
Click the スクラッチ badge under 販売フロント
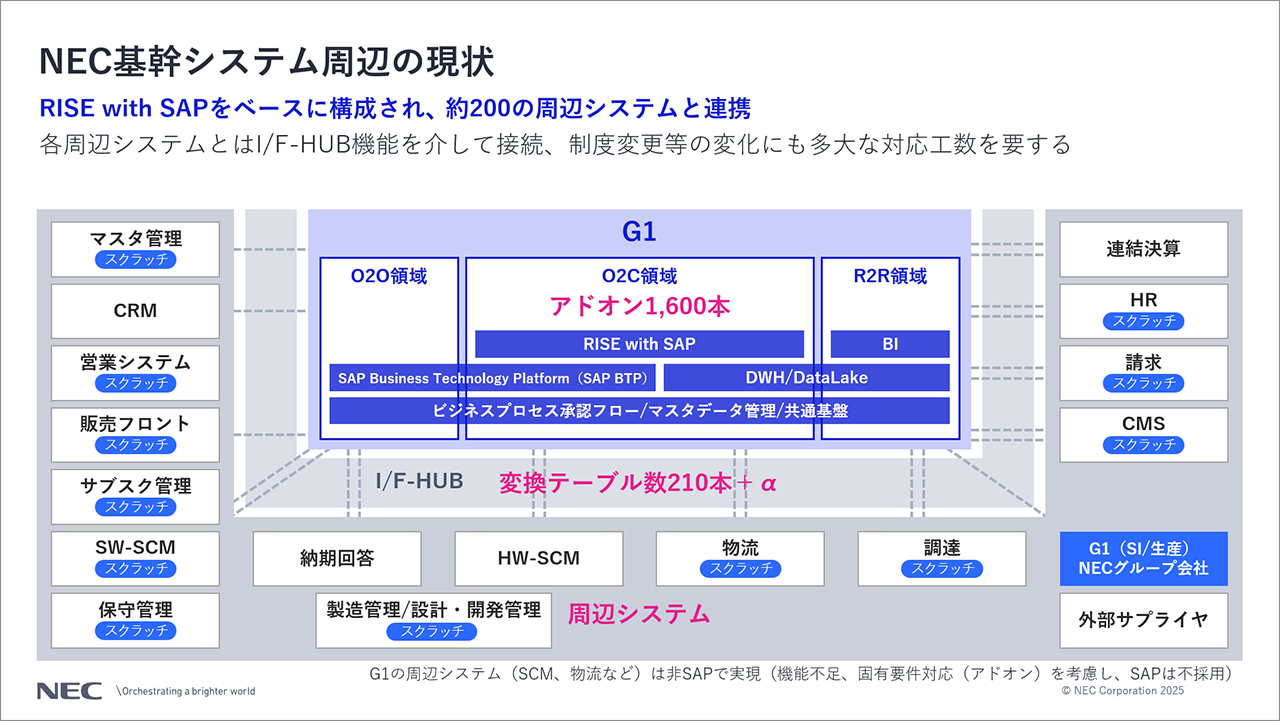[135, 445]
